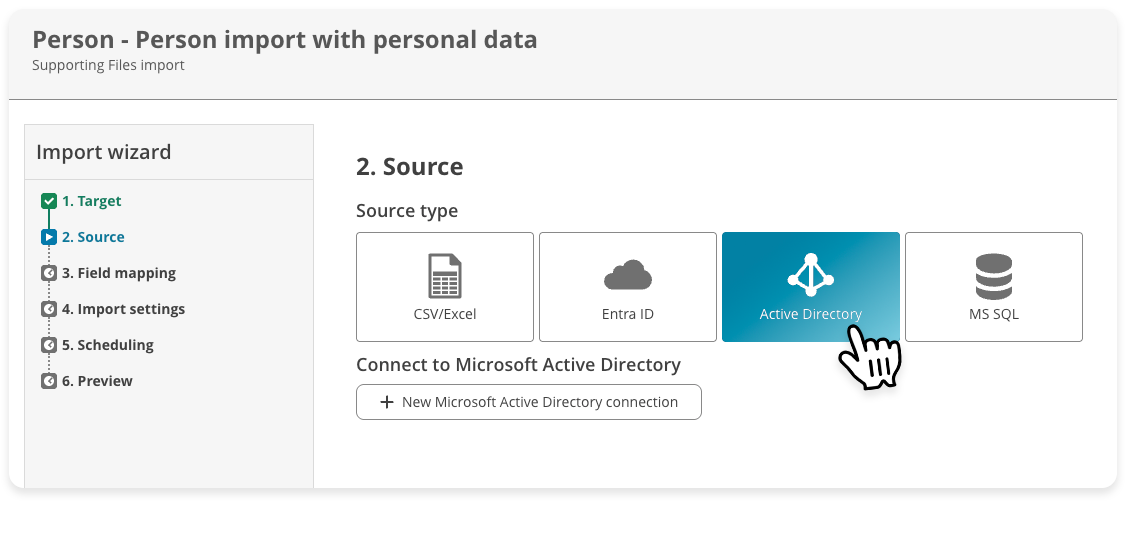
Task: Select the 2. Source step label
Action: click(93, 237)
